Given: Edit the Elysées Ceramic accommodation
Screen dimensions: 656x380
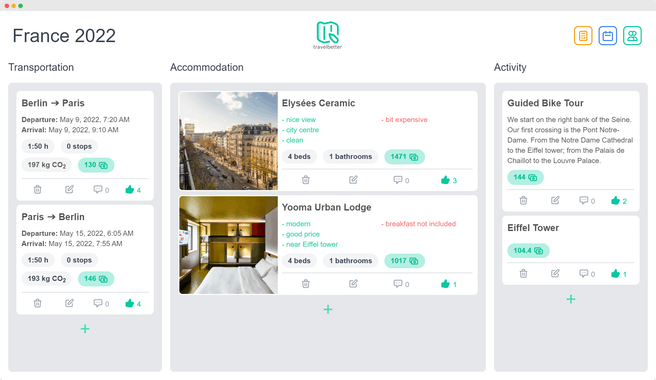Looking at the screenshot, I should coord(354,180).
